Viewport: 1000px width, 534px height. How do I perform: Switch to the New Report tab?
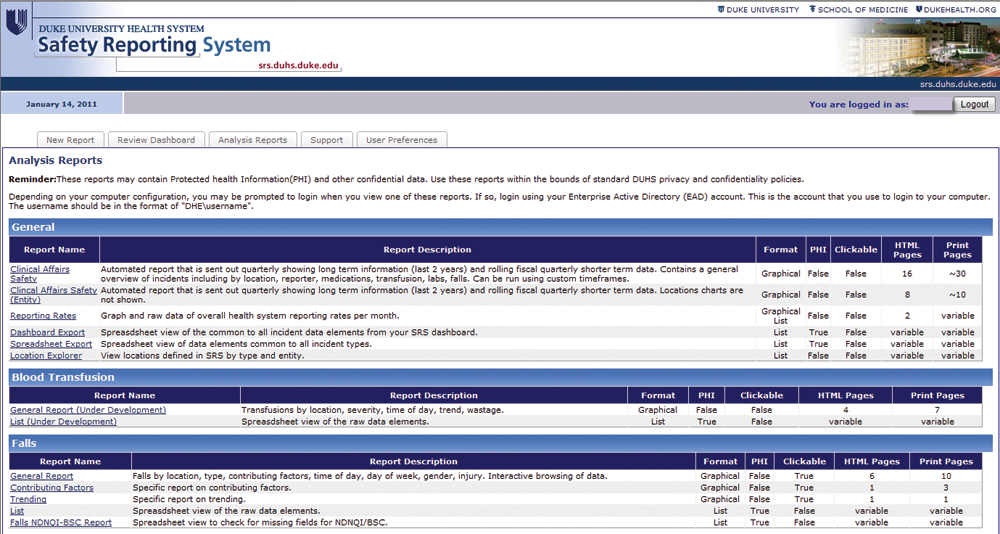coord(70,140)
